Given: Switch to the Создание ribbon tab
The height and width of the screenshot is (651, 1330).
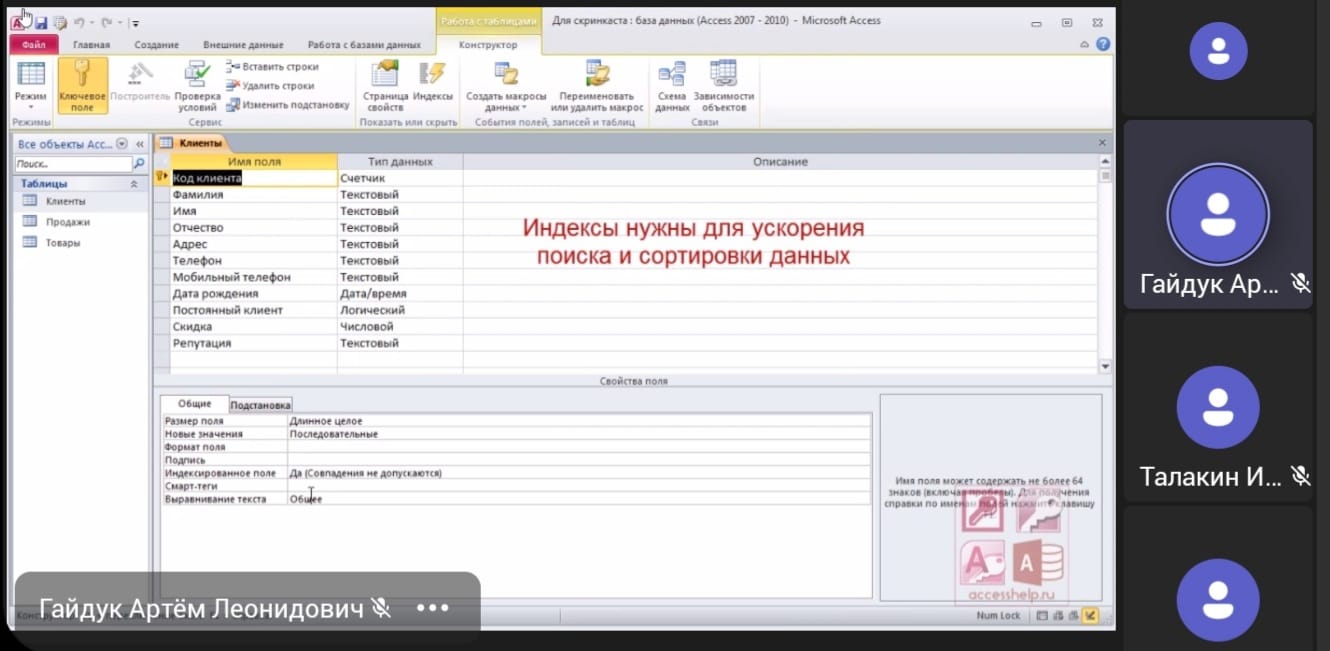Looking at the screenshot, I should tap(157, 45).
